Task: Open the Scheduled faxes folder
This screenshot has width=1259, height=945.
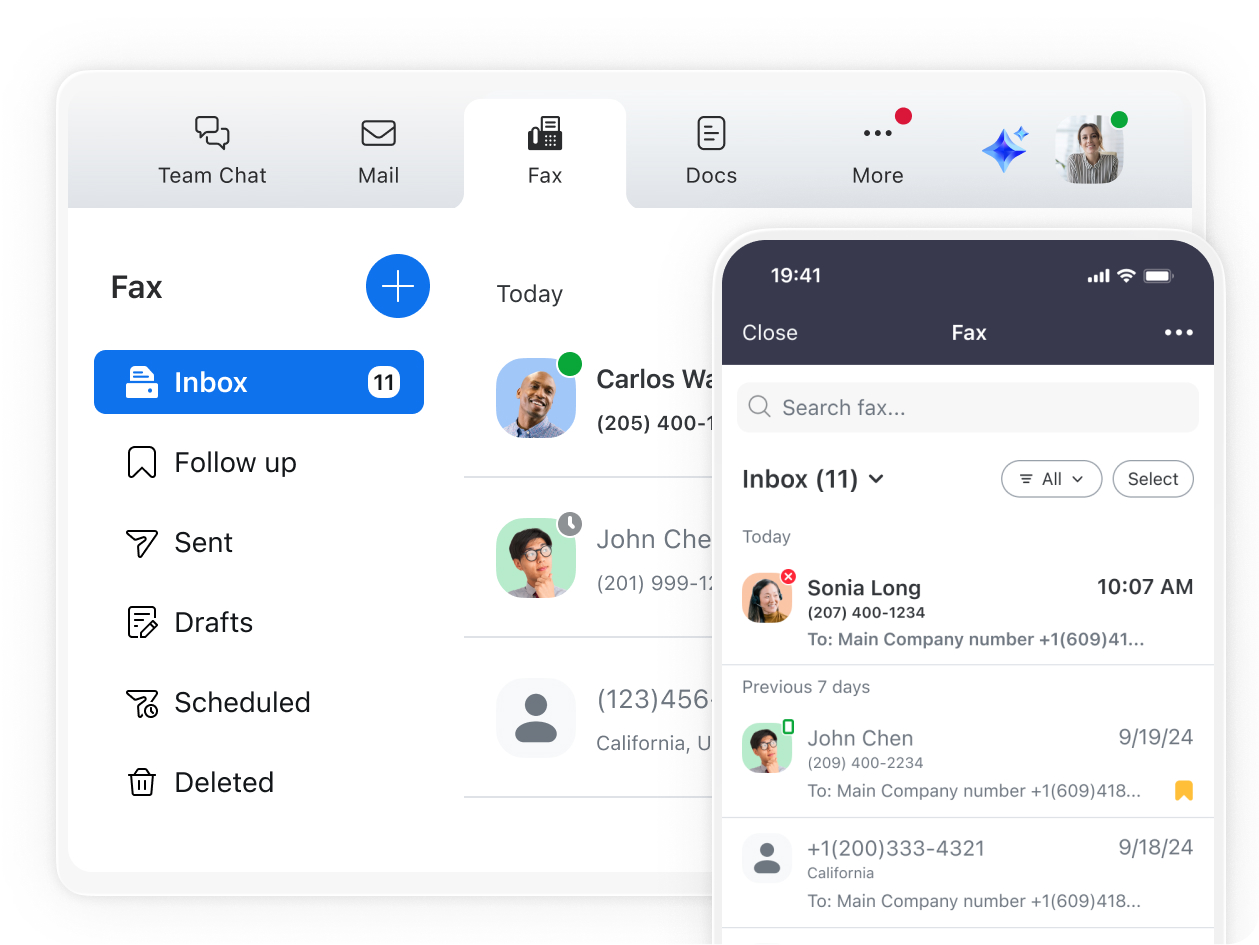Action: tap(242, 702)
